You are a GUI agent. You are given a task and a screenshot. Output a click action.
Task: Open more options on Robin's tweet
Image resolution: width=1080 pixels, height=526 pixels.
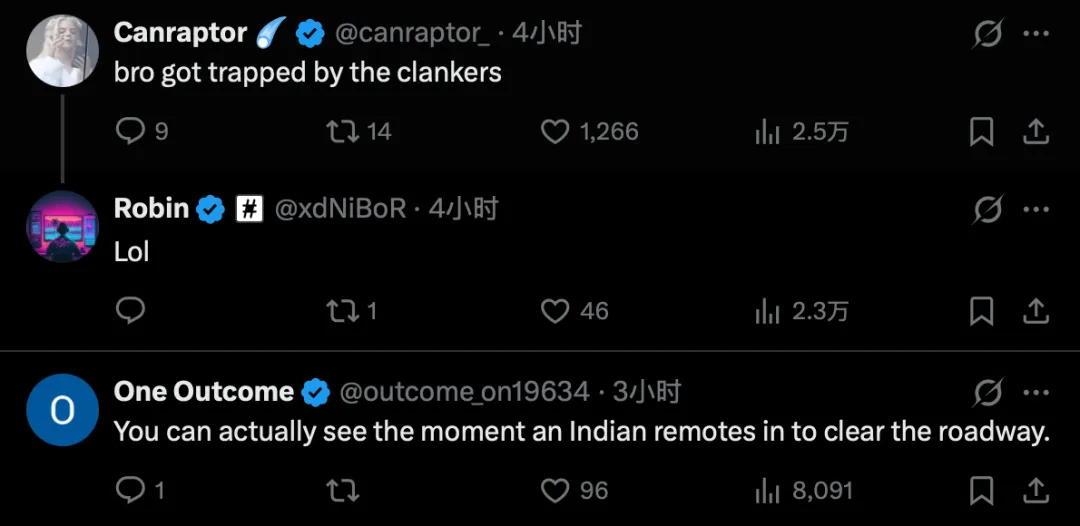(x=1037, y=210)
